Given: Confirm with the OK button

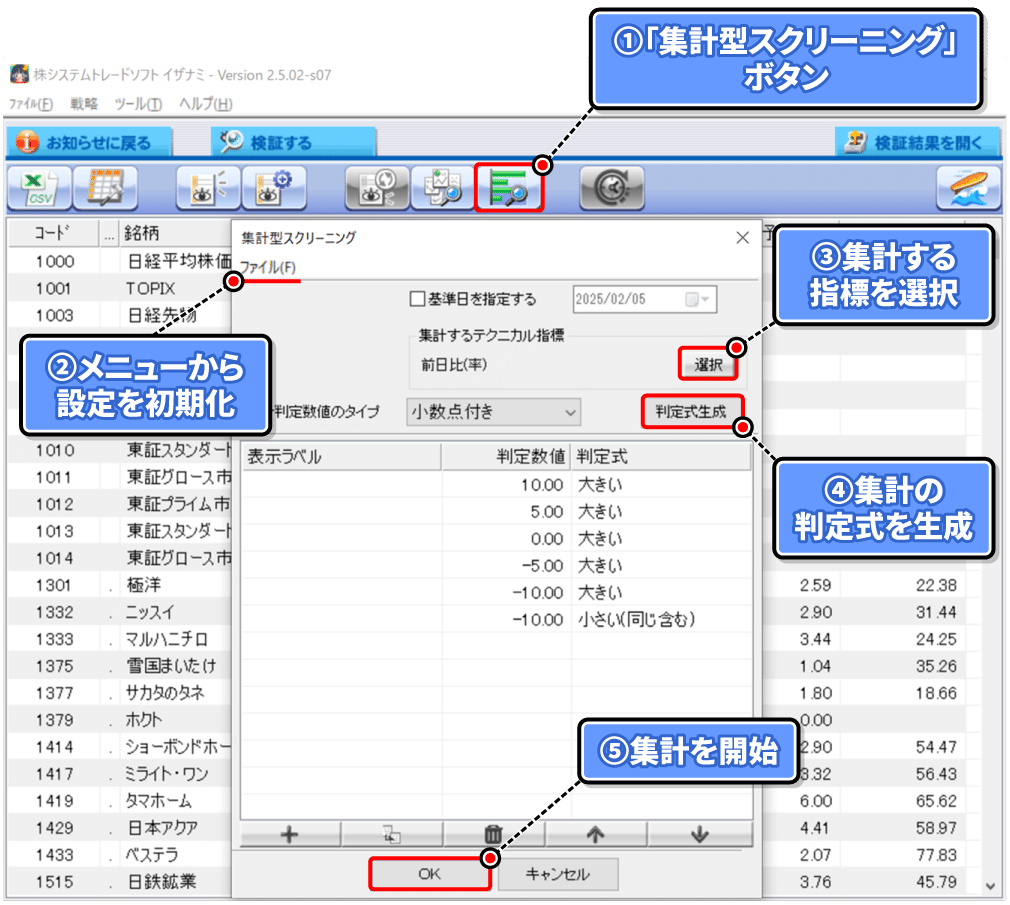Looking at the screenshot, I should tap(430, 874).
